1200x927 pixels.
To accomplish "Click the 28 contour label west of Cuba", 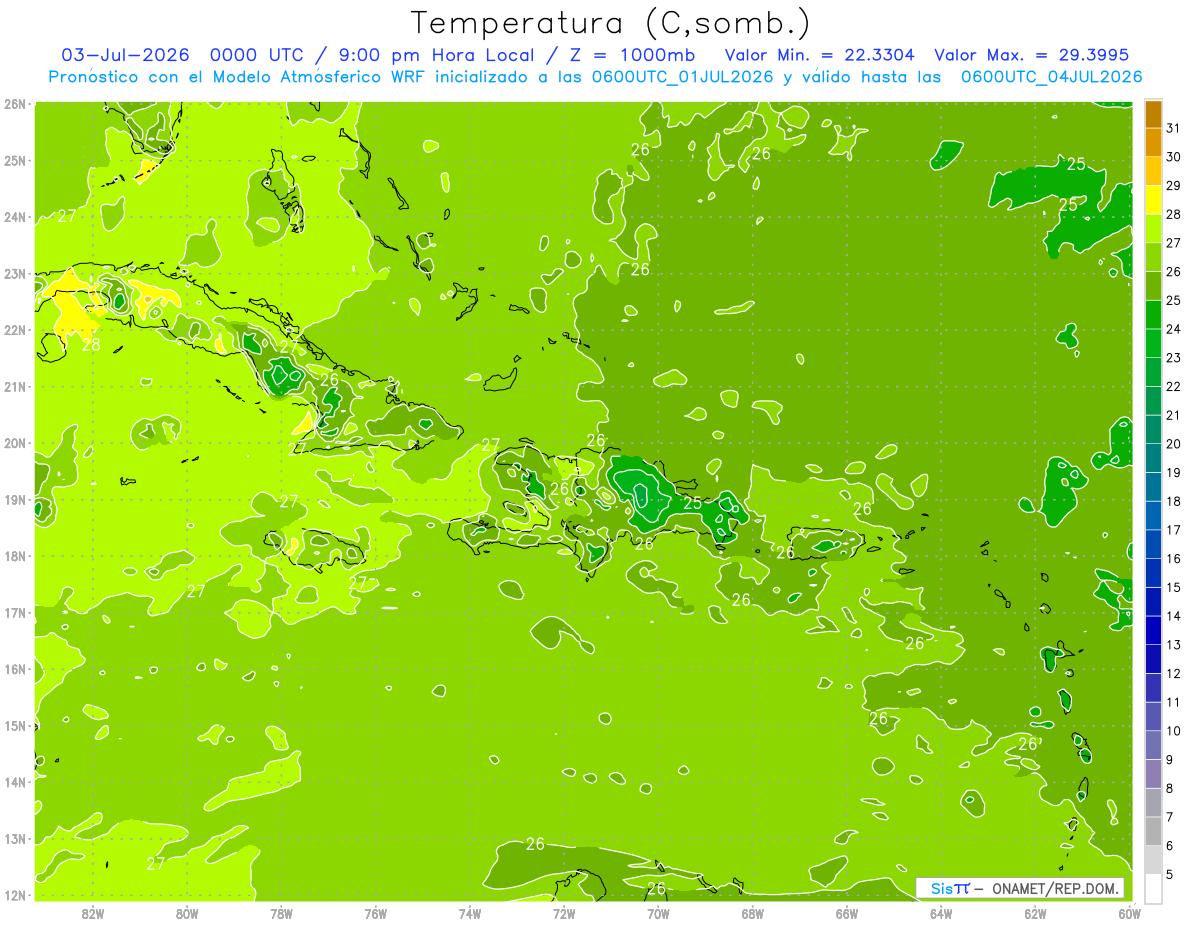I will 91,345.
